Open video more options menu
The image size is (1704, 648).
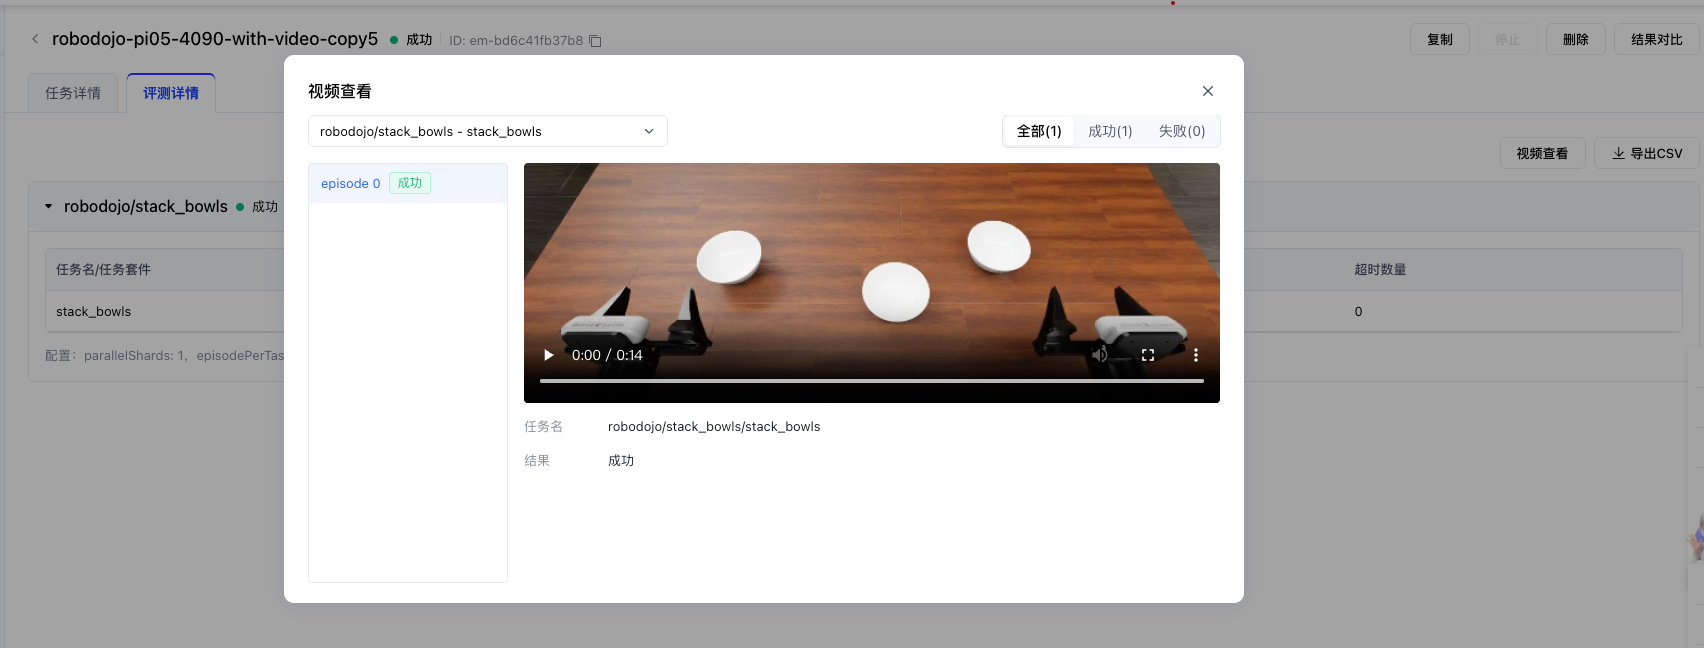tap(1196, 355)
